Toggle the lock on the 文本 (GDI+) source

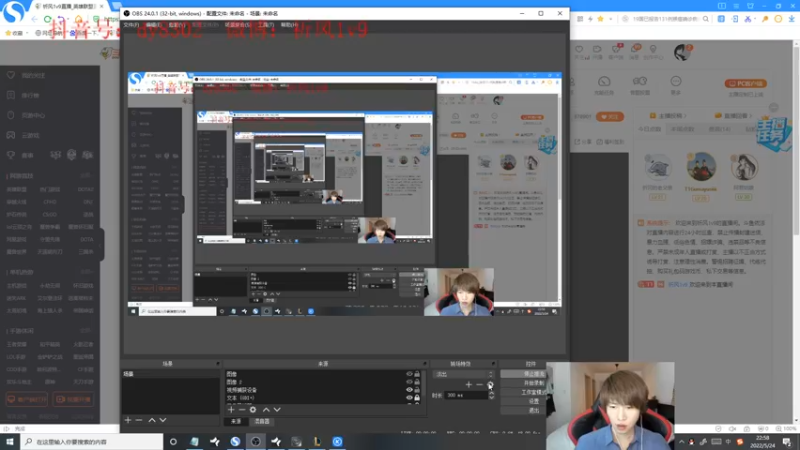(417, 397)
